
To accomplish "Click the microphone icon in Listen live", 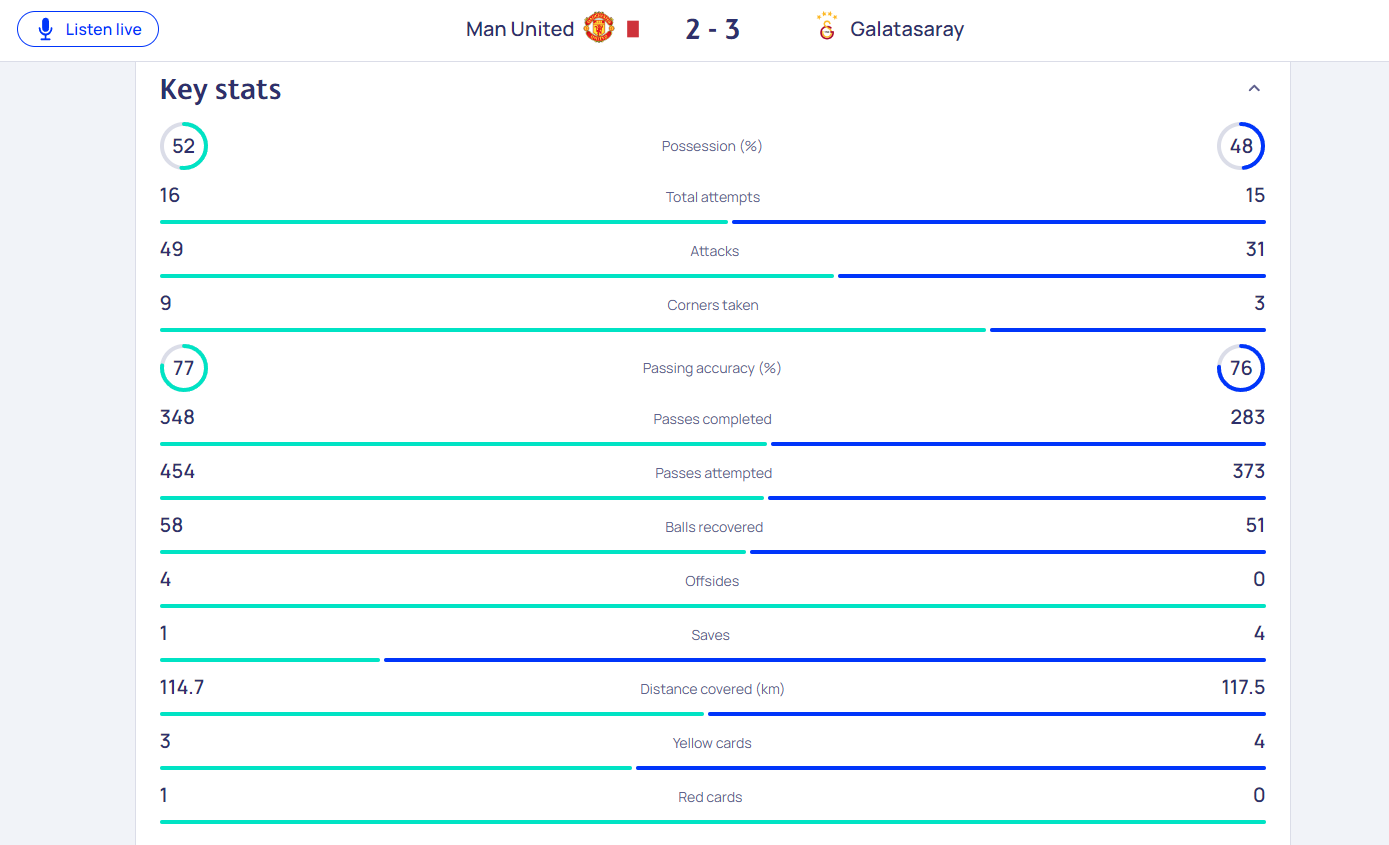I will click(45, 29).
